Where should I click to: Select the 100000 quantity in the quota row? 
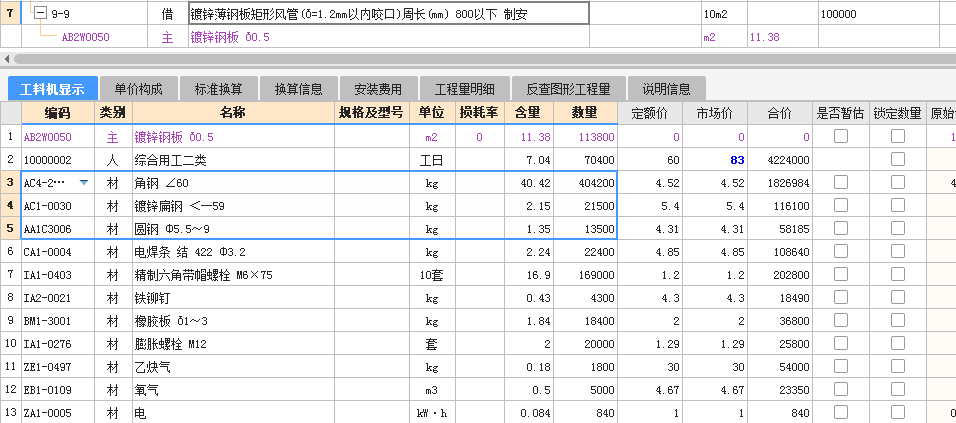877,13
